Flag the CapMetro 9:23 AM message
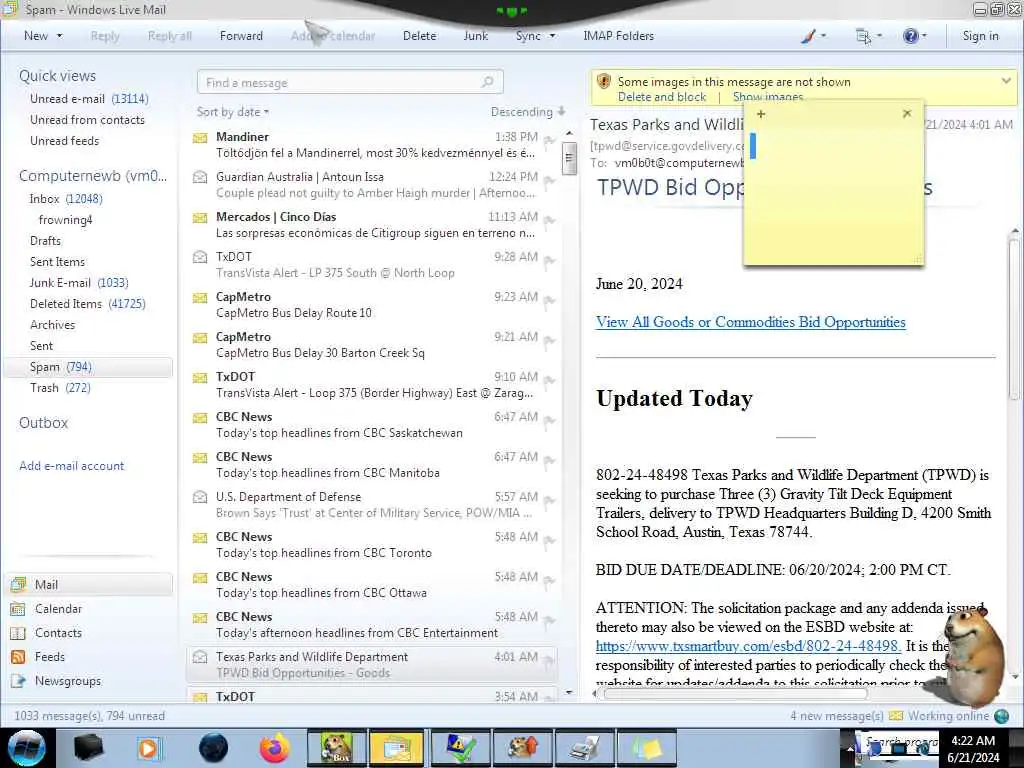This screenshot has height=768, width=1024. click(549, 301)
